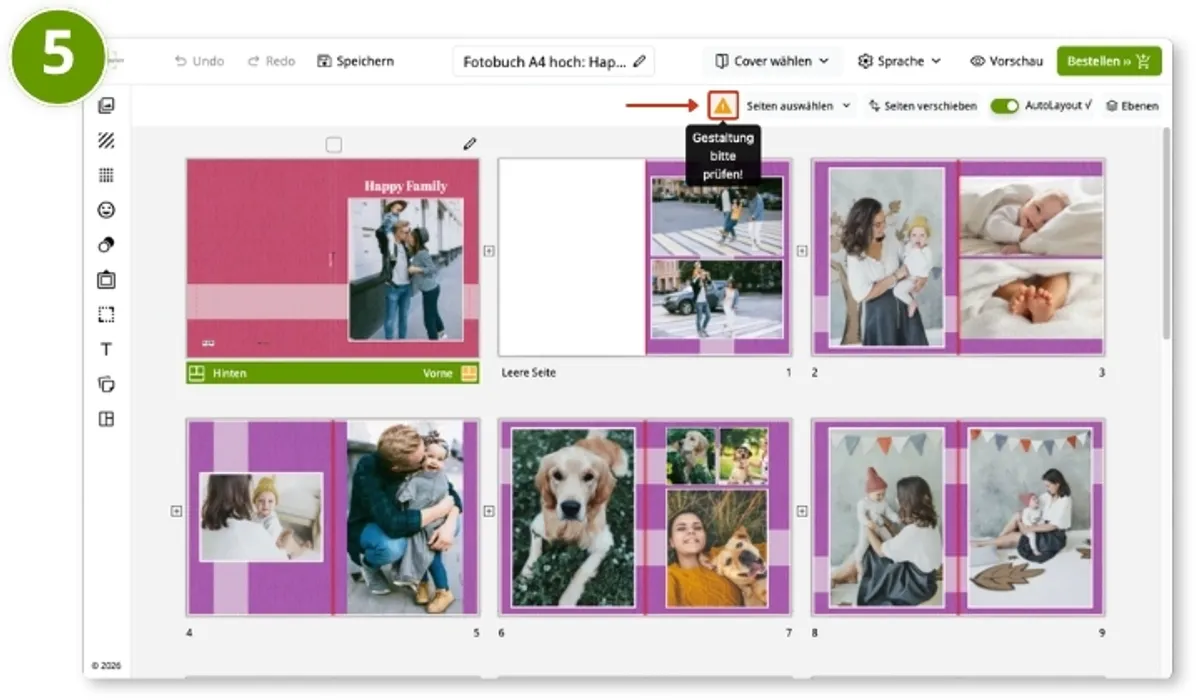
Task: Select the mother-with-baby photo on page 2
Action: tap(886, 257)
